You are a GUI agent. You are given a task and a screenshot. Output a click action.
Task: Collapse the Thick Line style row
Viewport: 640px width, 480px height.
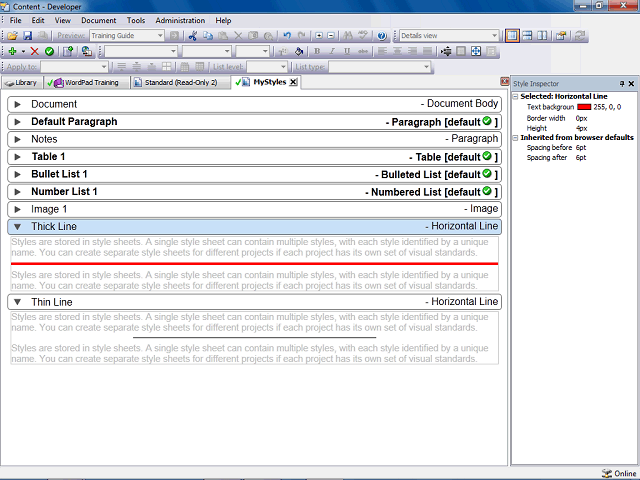coord(18,227)
